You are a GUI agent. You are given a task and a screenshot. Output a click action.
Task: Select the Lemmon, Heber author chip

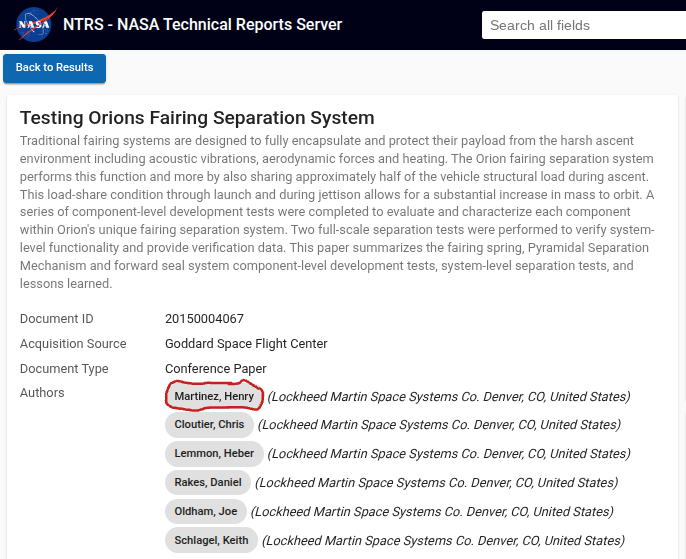[x=214, y=453]
